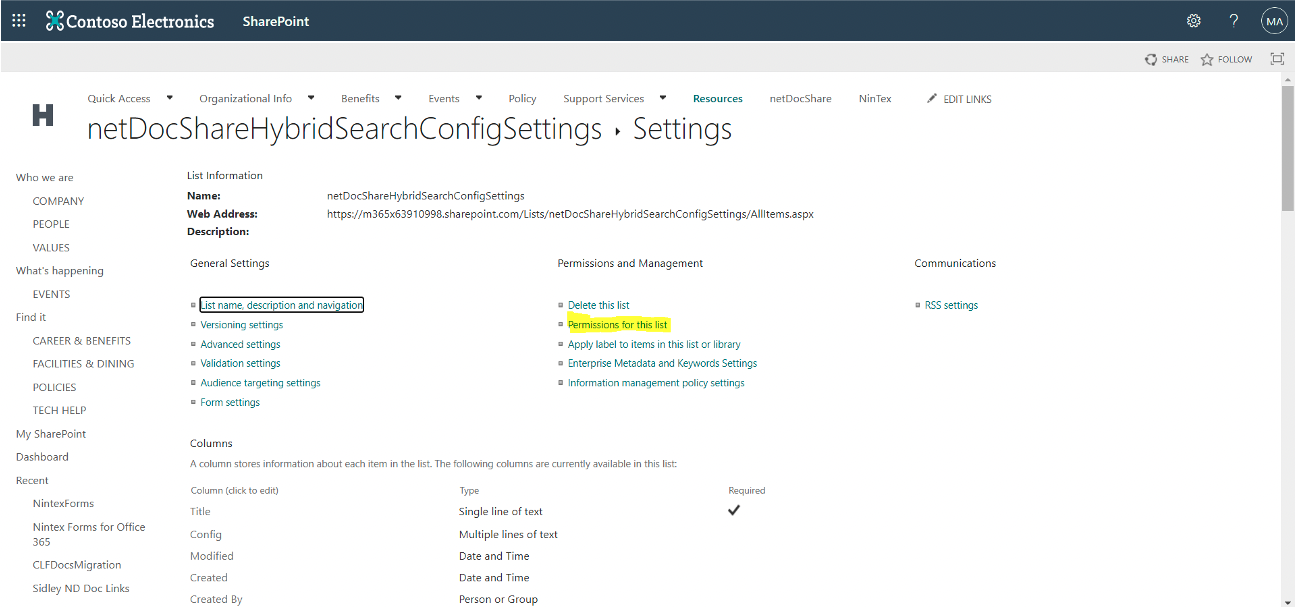Edit the Config column

206,535
